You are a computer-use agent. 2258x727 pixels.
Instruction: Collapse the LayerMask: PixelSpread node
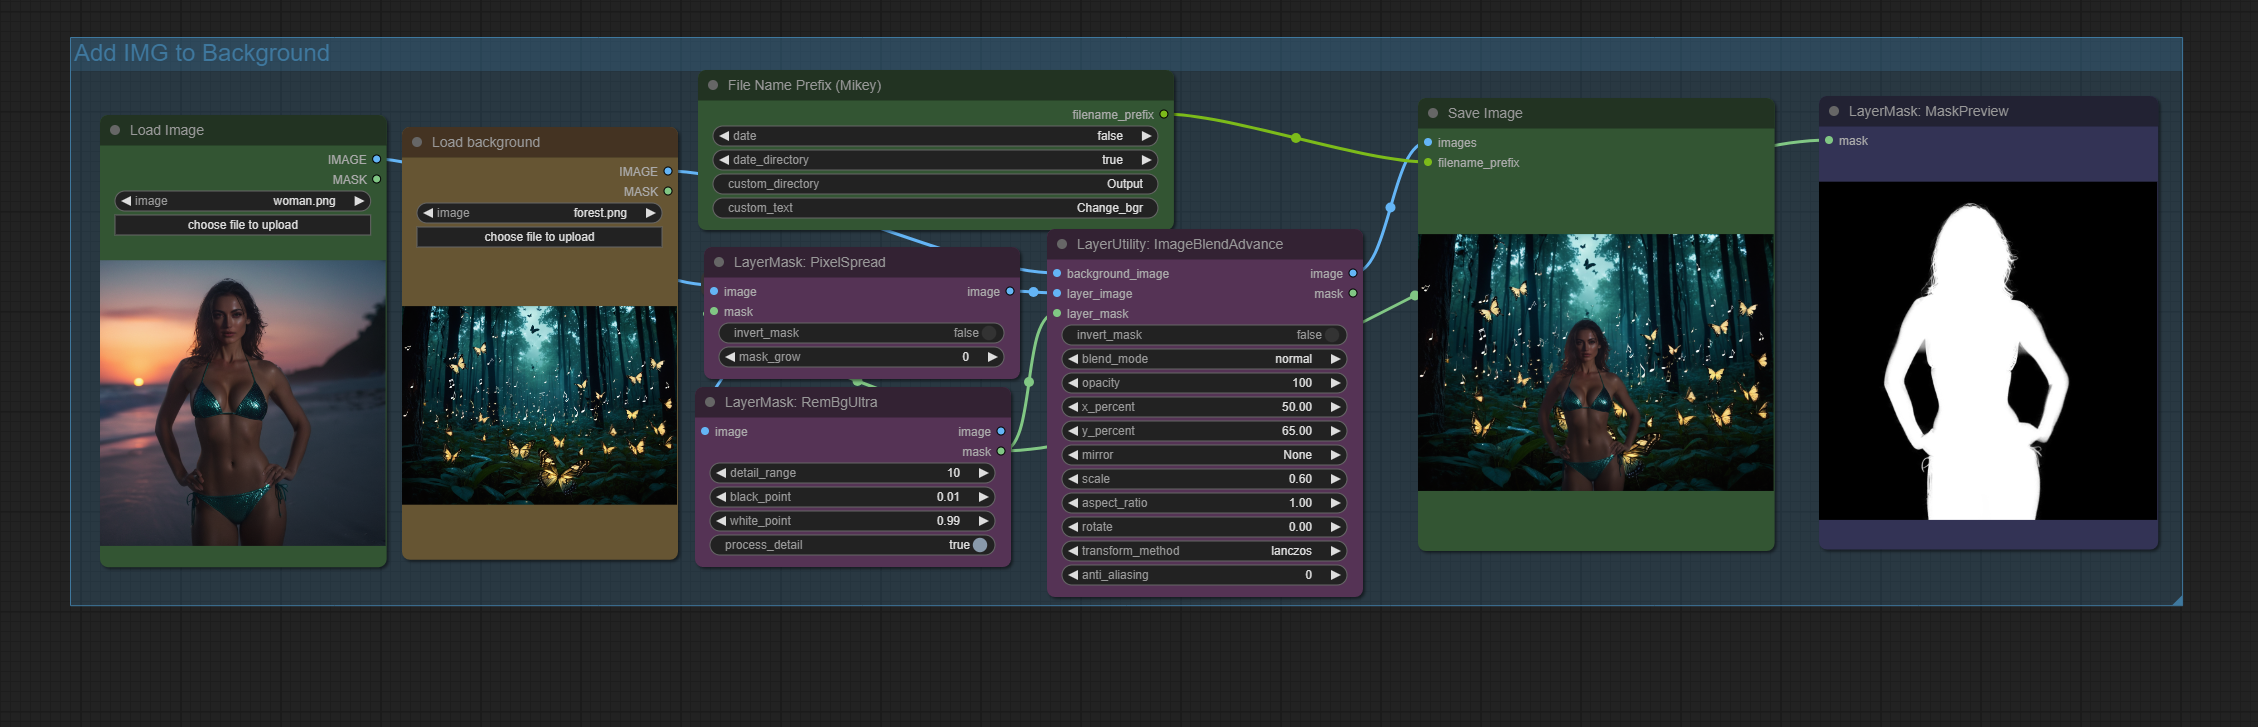[719, 262]
